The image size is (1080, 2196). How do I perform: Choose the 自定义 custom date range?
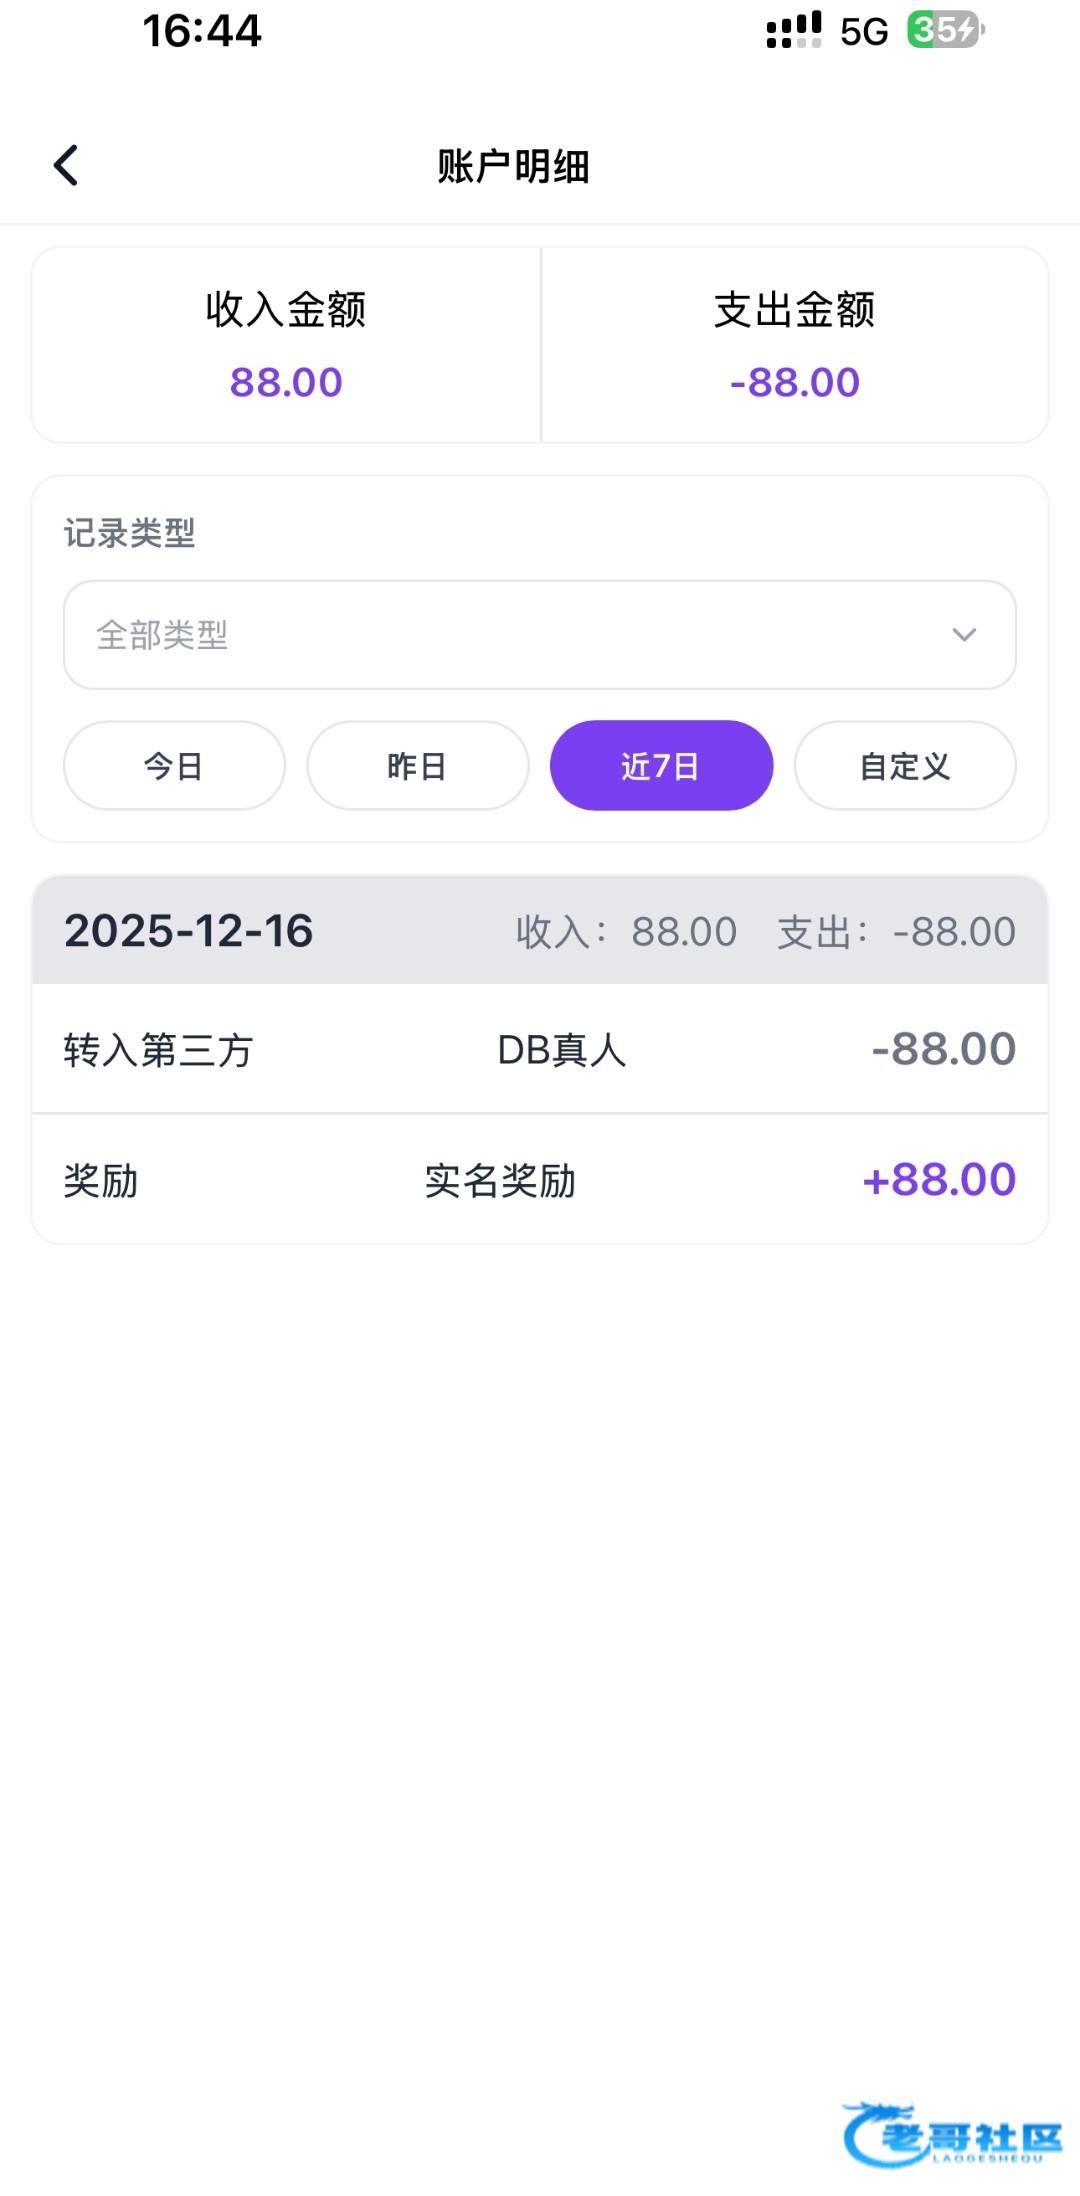tap(905, 766)
